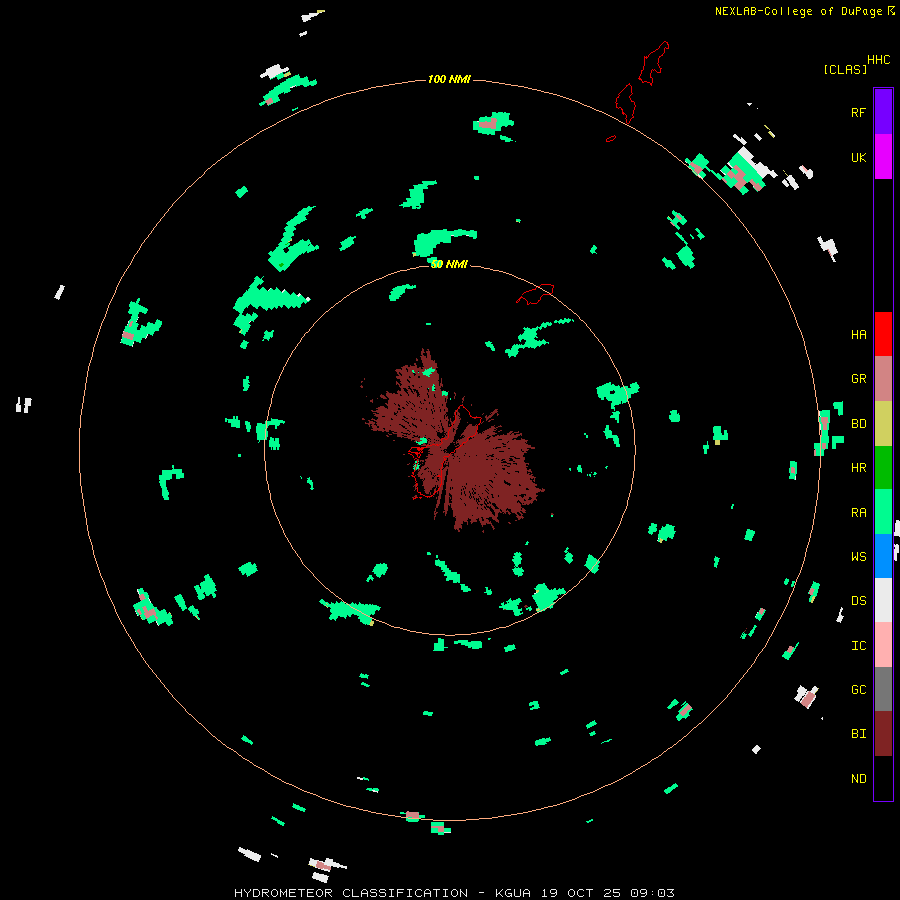Viewport: 900px width, 900px height.
Task: Click the RF purple legend swatch
Action: coord(883,112)
